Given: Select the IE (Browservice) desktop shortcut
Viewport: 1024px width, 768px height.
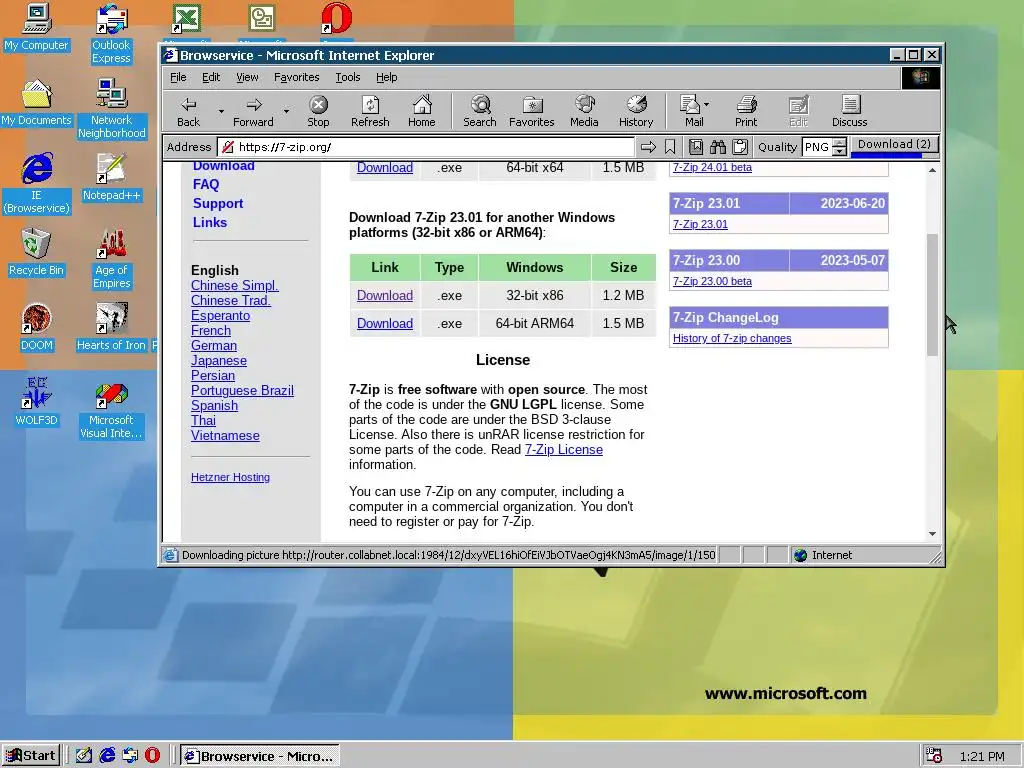Looking at the screenshot, I should [37, 184].
